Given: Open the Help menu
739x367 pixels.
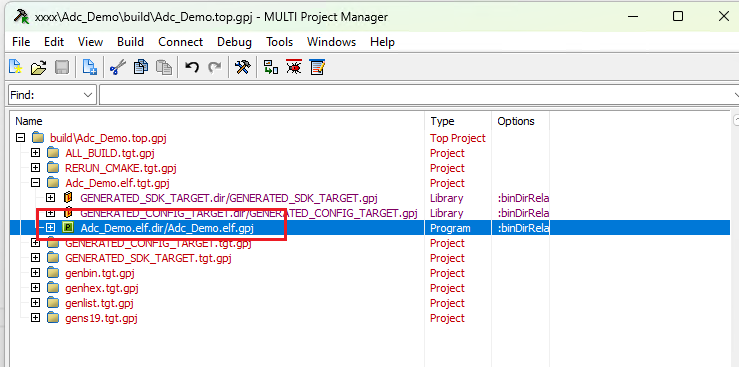Looking at the screenshot, I should pos(382,42).
